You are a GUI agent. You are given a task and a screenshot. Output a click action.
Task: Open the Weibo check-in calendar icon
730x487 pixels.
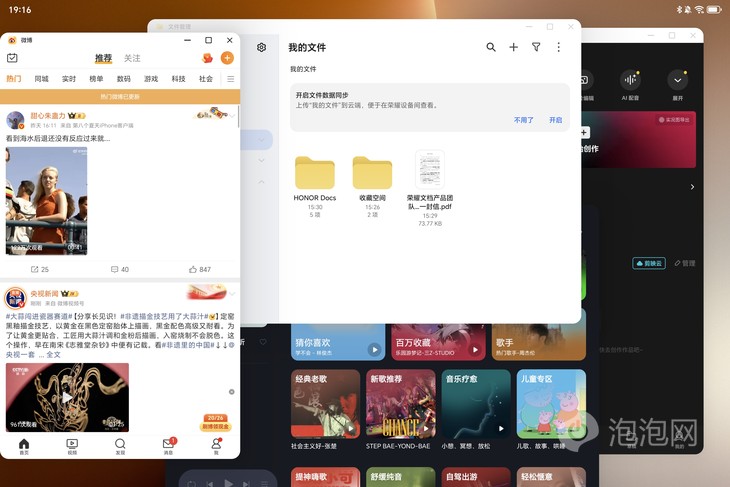13,58
